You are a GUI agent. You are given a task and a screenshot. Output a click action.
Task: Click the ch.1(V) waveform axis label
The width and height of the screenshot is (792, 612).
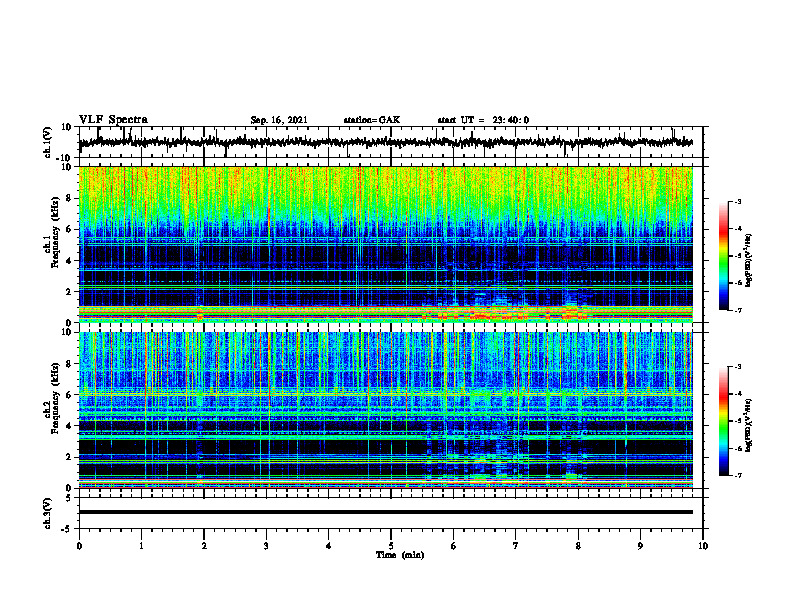pos(48,142)
